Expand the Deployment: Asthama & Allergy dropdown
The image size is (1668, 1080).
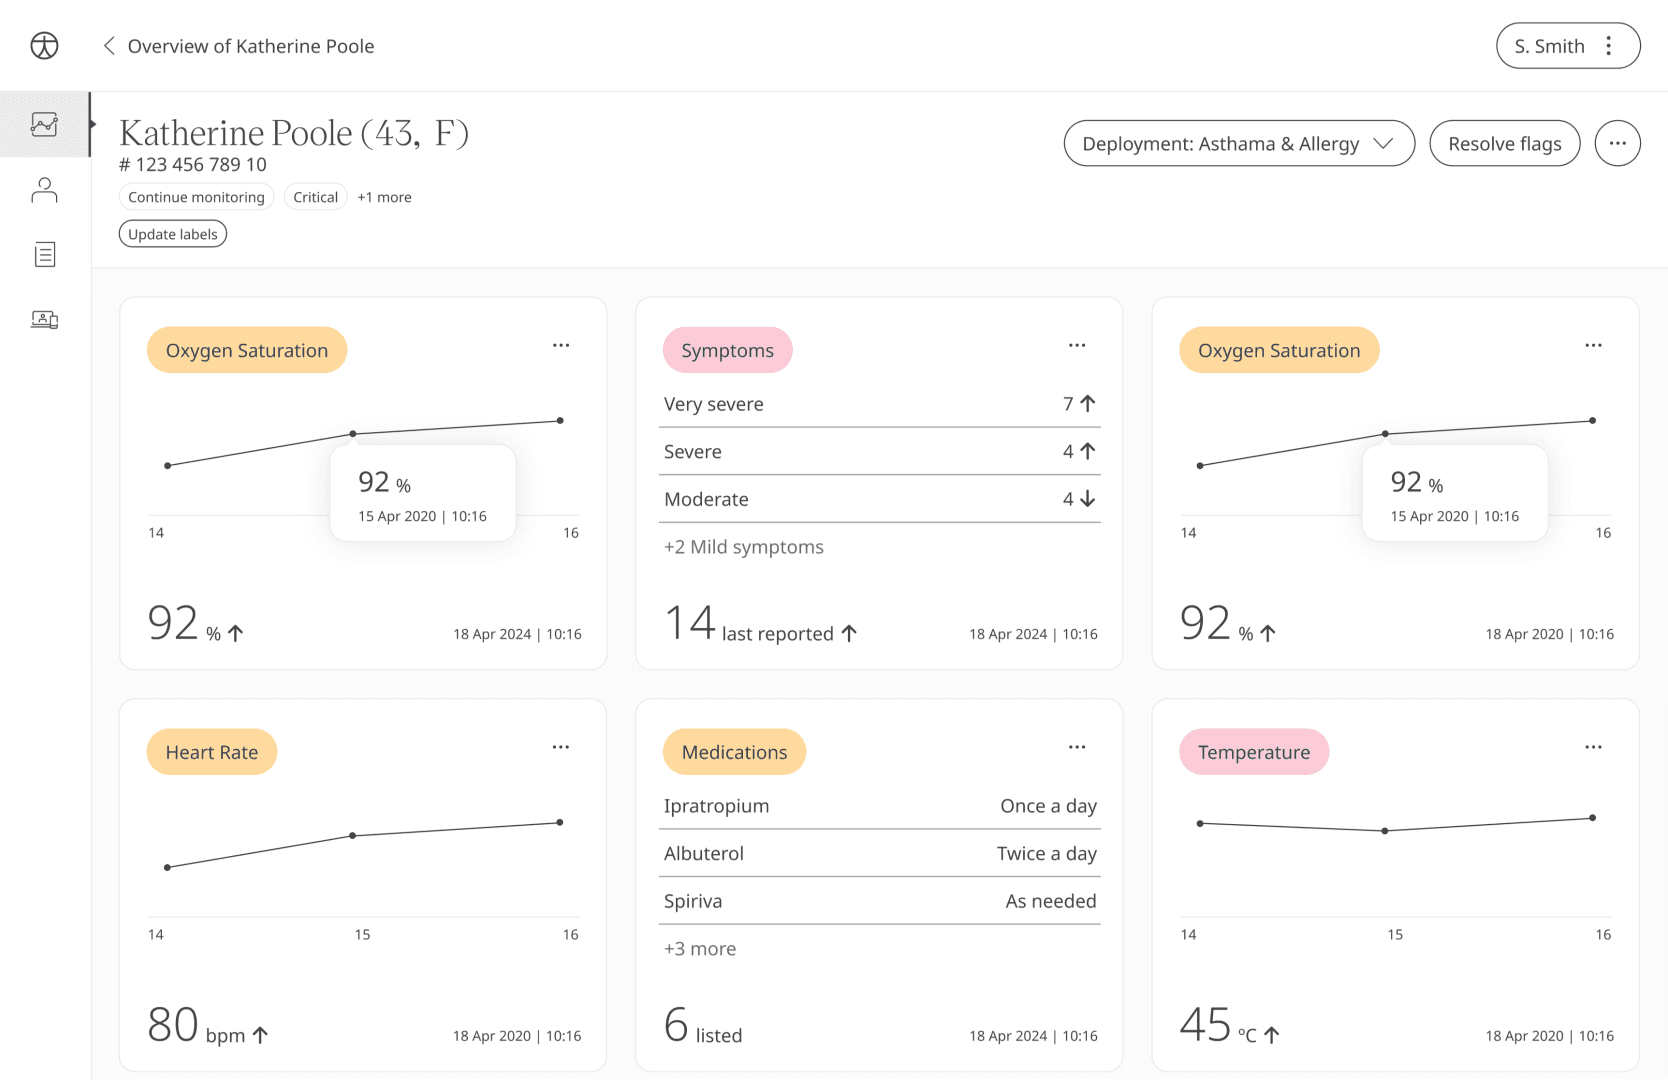coord(1238,143)
